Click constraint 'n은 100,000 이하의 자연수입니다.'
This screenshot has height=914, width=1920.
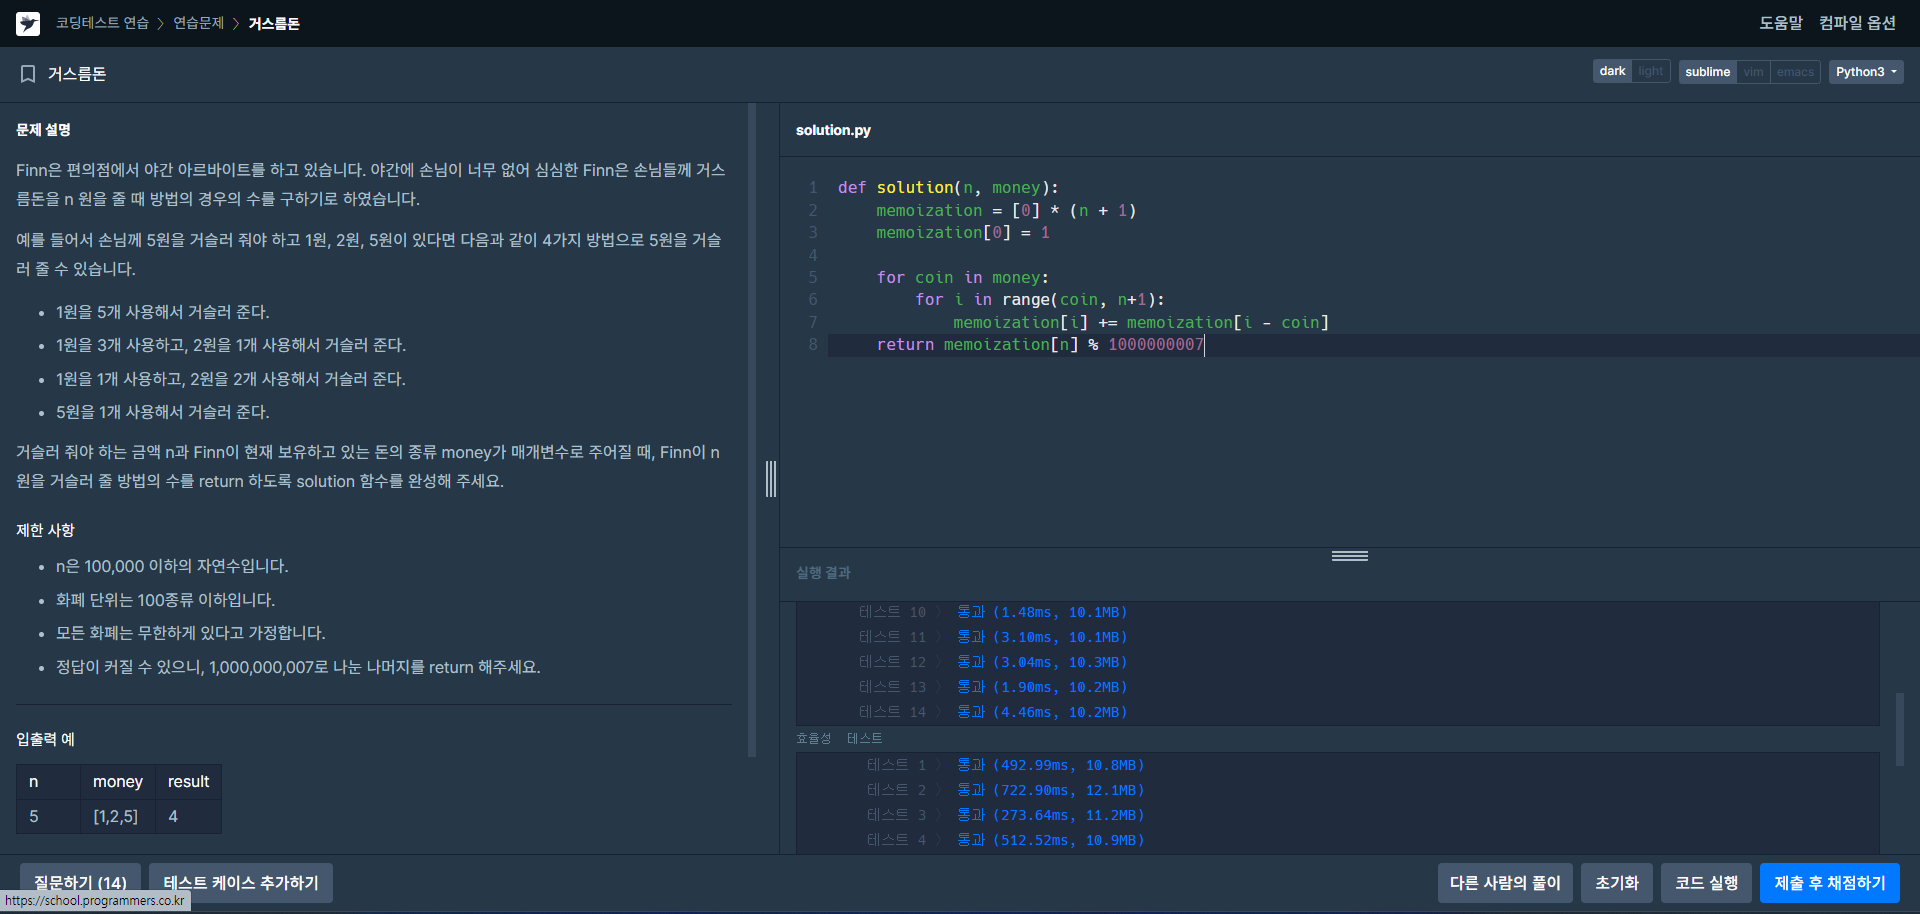(172, 566)
